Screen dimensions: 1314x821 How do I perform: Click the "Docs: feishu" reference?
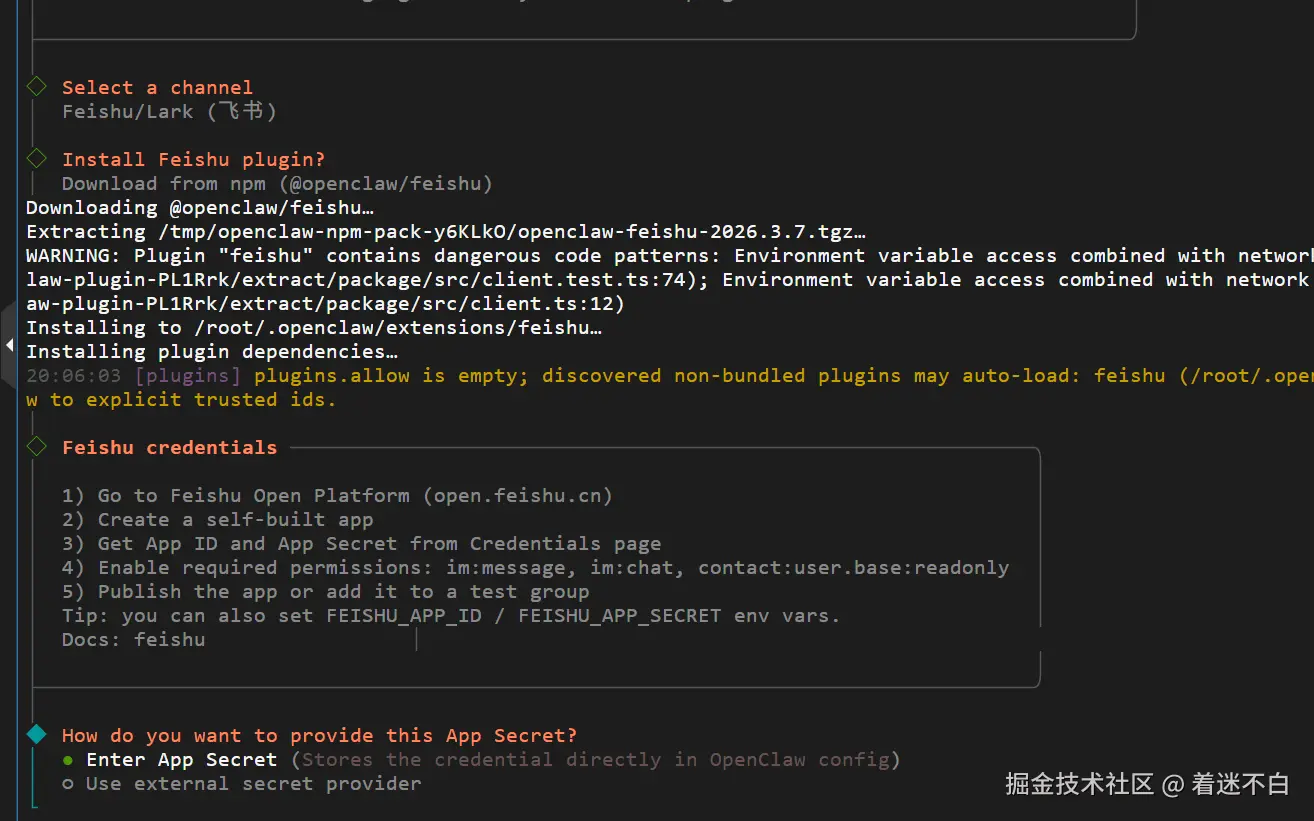133,640
